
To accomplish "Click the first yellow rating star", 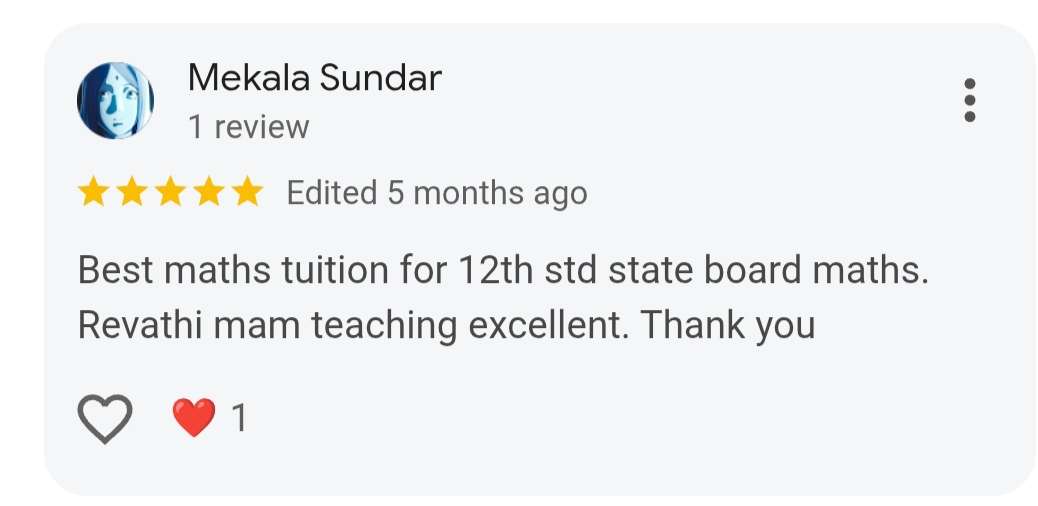I will 93,192.
